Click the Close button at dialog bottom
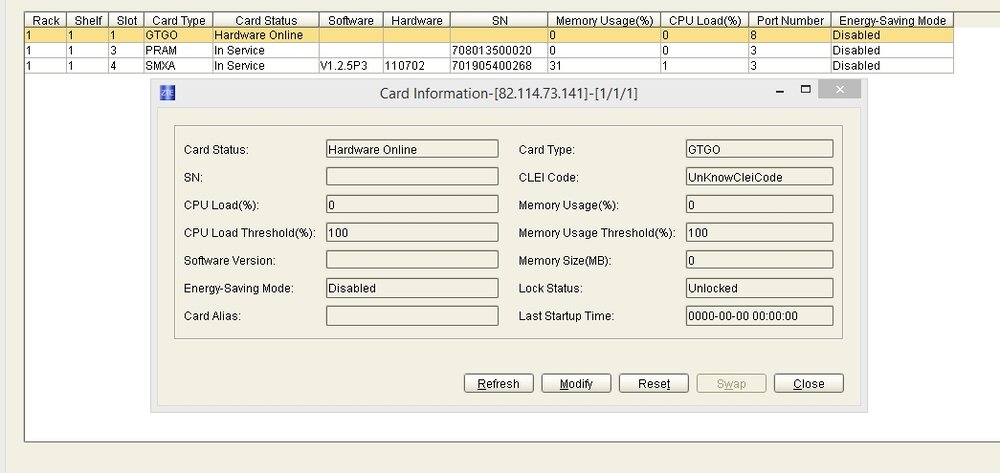 tap(808, 384)
